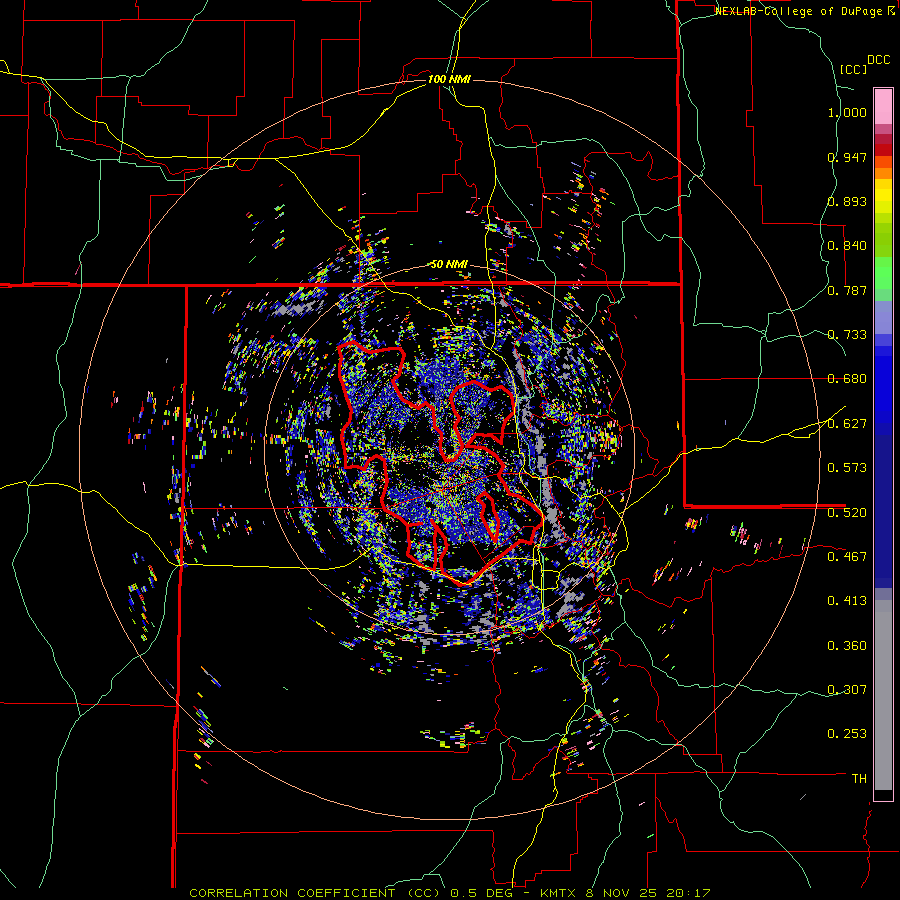Click the 100 NMI range ring label

click(x=449, y=79)
